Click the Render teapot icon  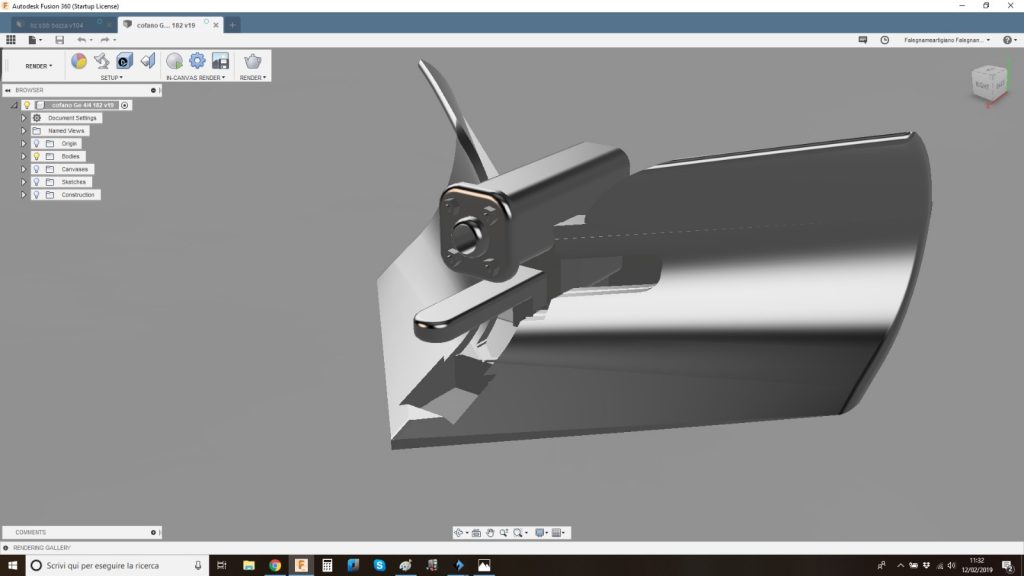[253, 61]
